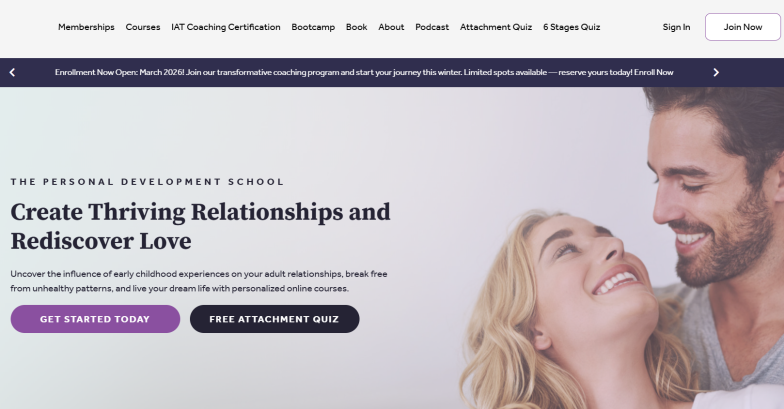The image size is (784, 409).
Task: Click Enroll Now in the announcement banner
Action: tap(654, 72)
